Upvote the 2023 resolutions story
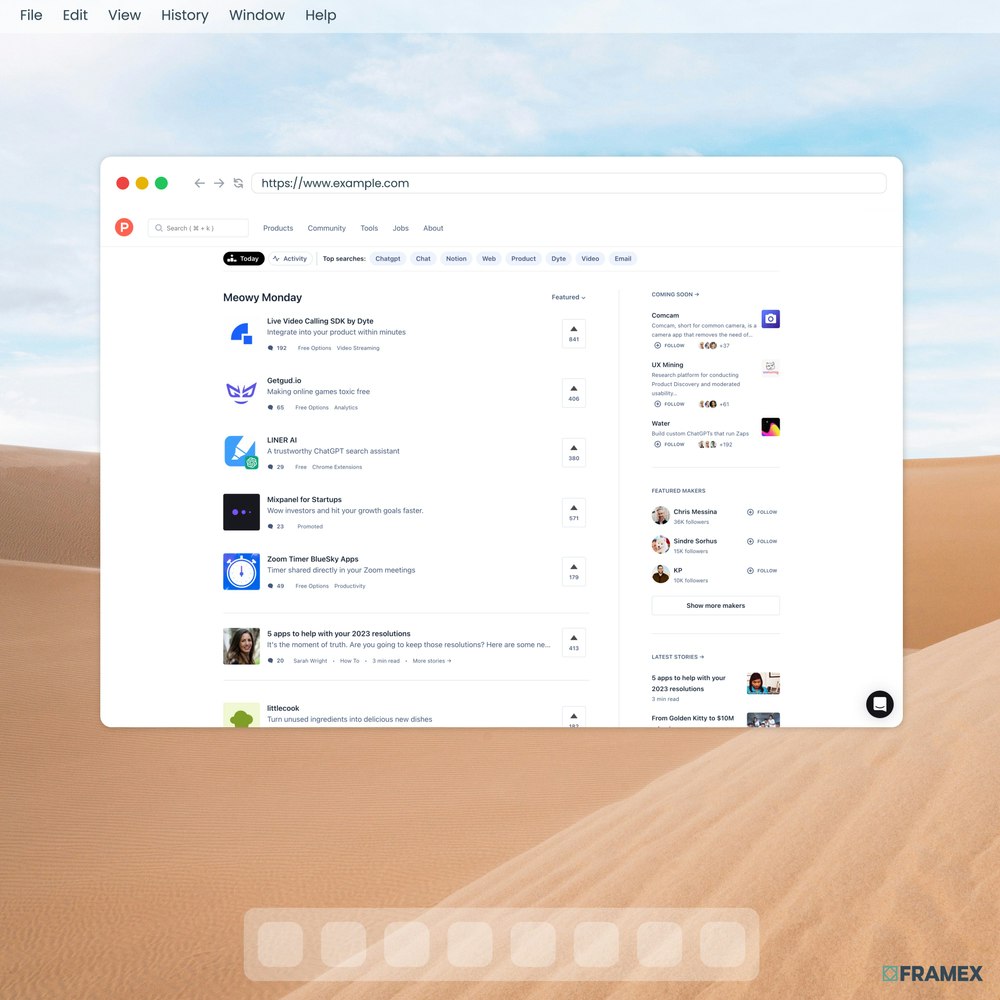1000x1000 pixels. point(573,642)
